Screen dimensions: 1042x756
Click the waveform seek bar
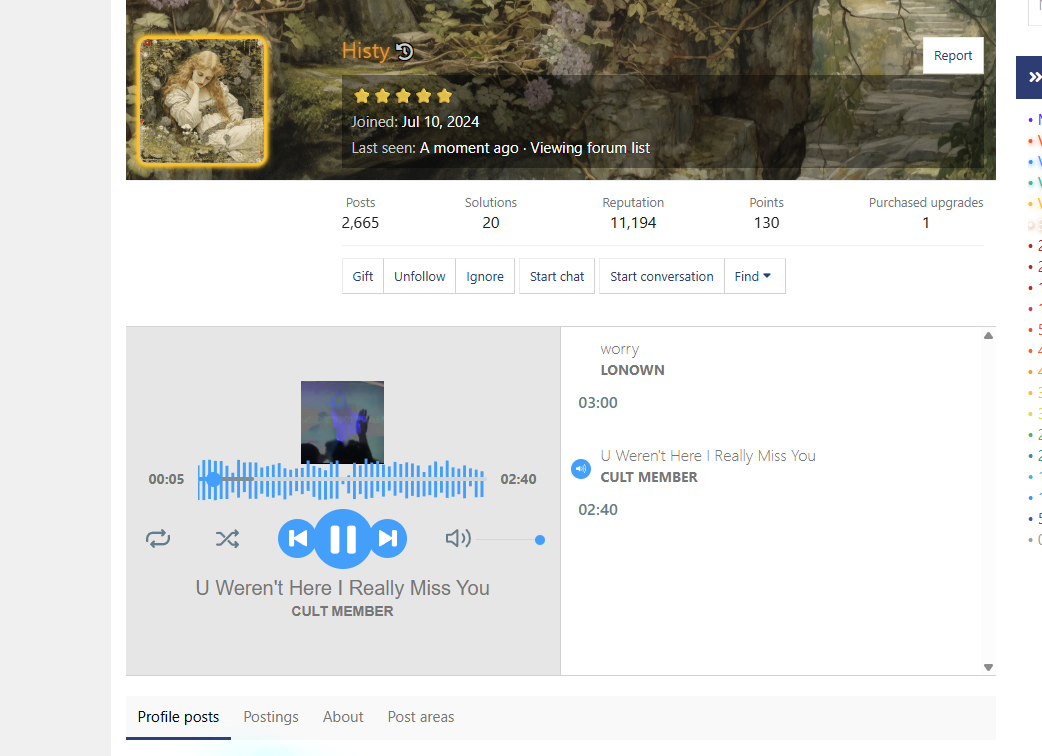coord(340,479)
